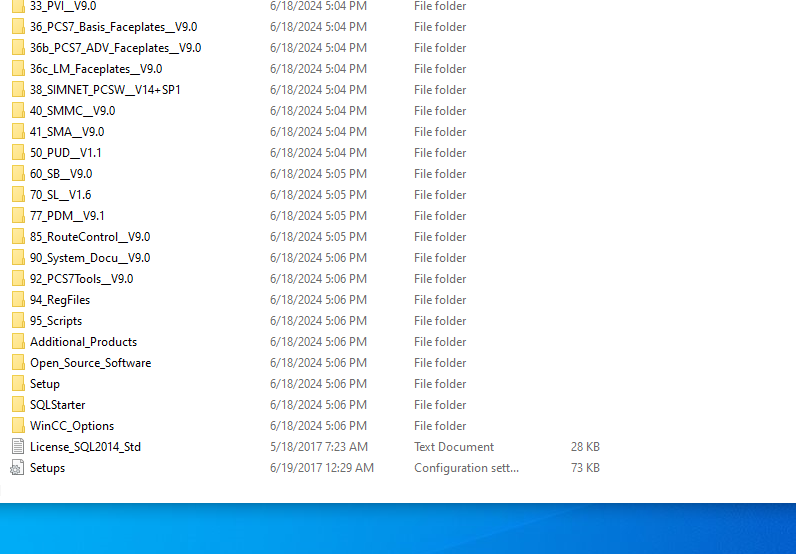Click the folder icon next to 94_RegFiles
Screen dimensions: 796x554
(18, 300)
